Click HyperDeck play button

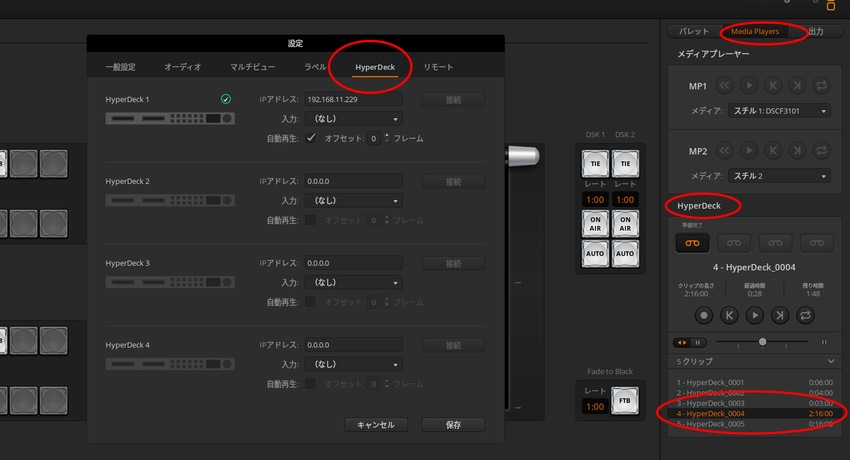[x=755, y=315]
